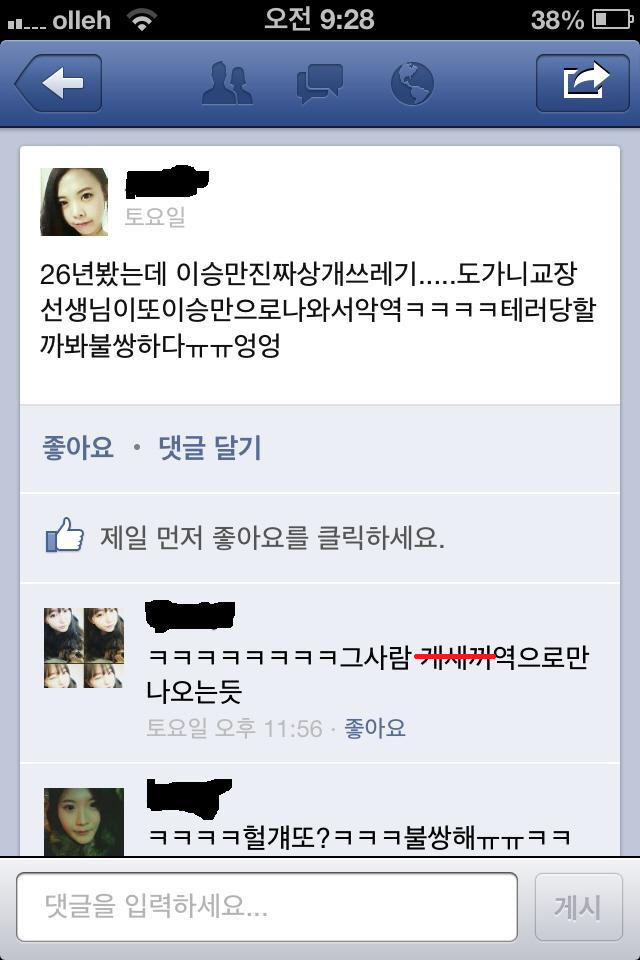Open the post author's profile photo
The image size is (640, 960).
[x=74, y=202]
